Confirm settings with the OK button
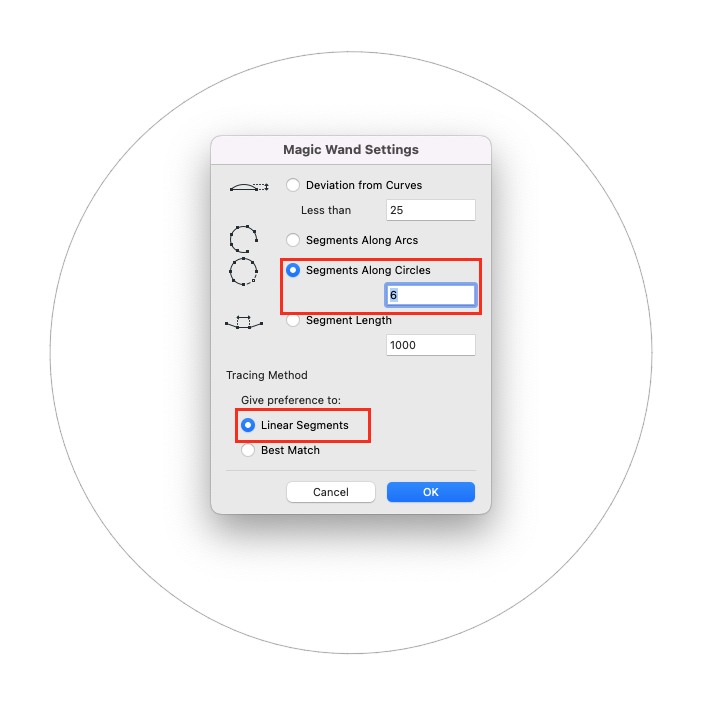The width and height of the screenshot is (723, 722). point(431,492)
